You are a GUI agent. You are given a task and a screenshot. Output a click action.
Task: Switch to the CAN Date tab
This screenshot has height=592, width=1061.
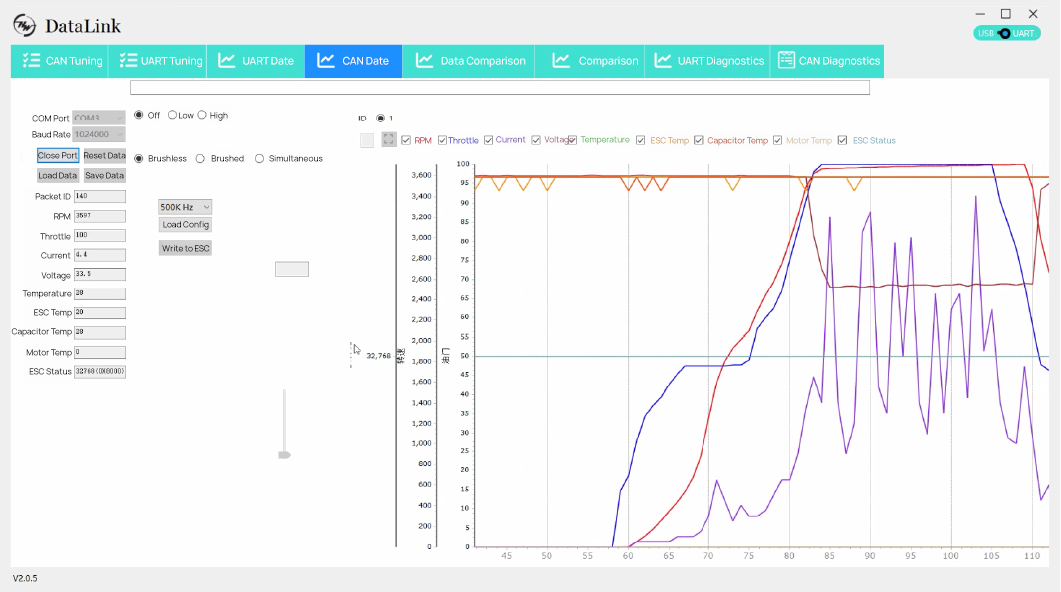353,60
